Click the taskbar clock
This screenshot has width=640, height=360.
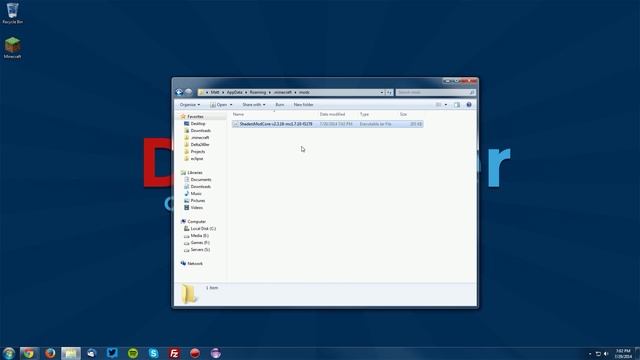(x=623, y=353)
